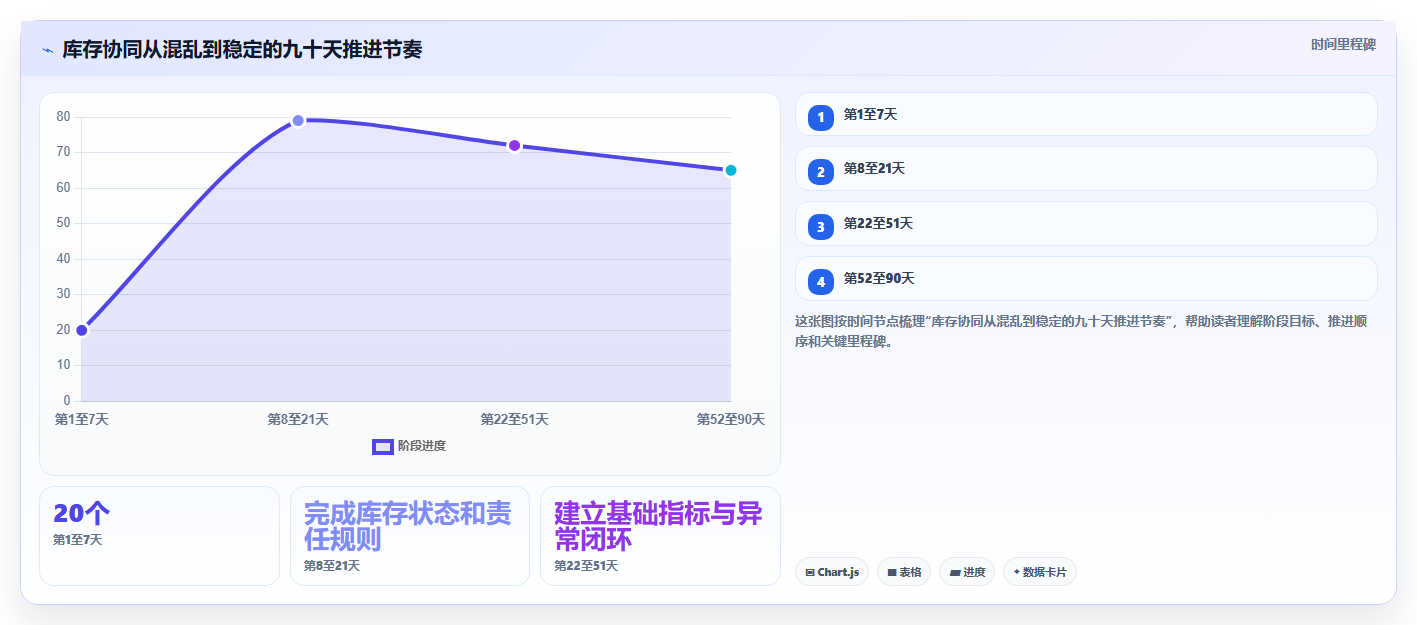The height and width of the screenshot is (625, 1417).
Task: Click the numbered badge 2 icon
Action: pyautogui.click(x=821, y=172)
